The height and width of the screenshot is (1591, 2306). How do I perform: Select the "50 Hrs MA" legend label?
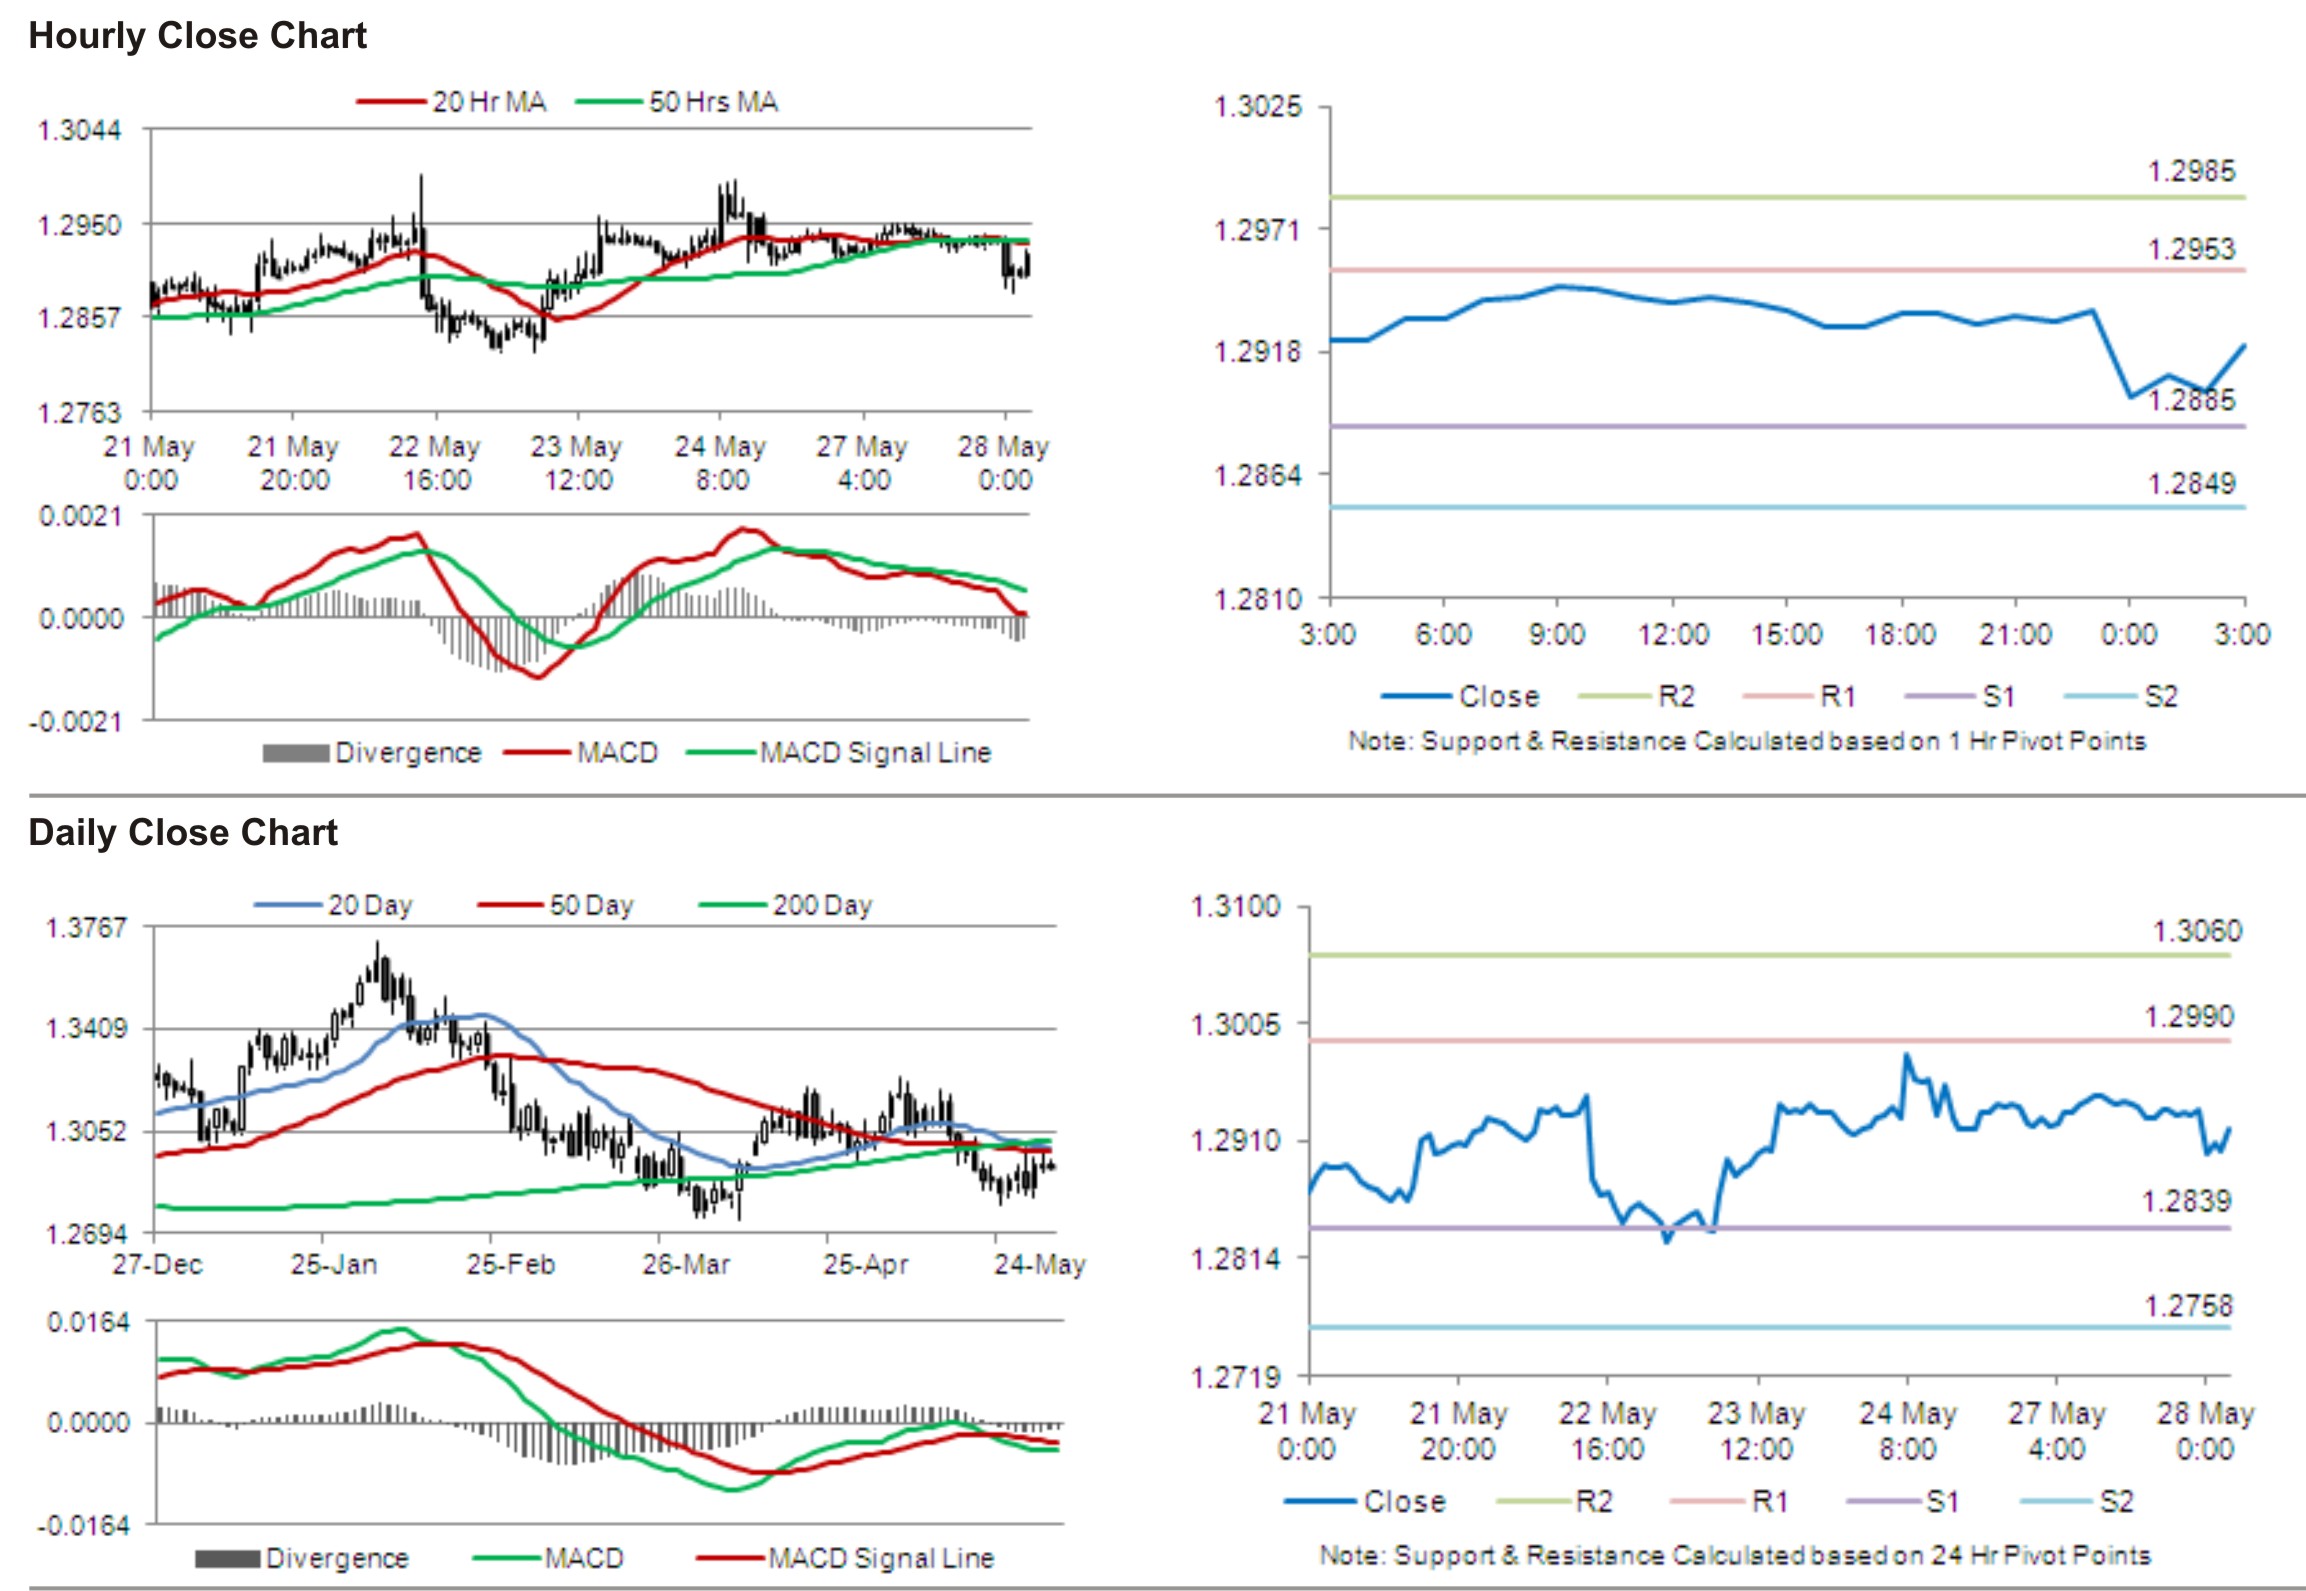point(713,102)
